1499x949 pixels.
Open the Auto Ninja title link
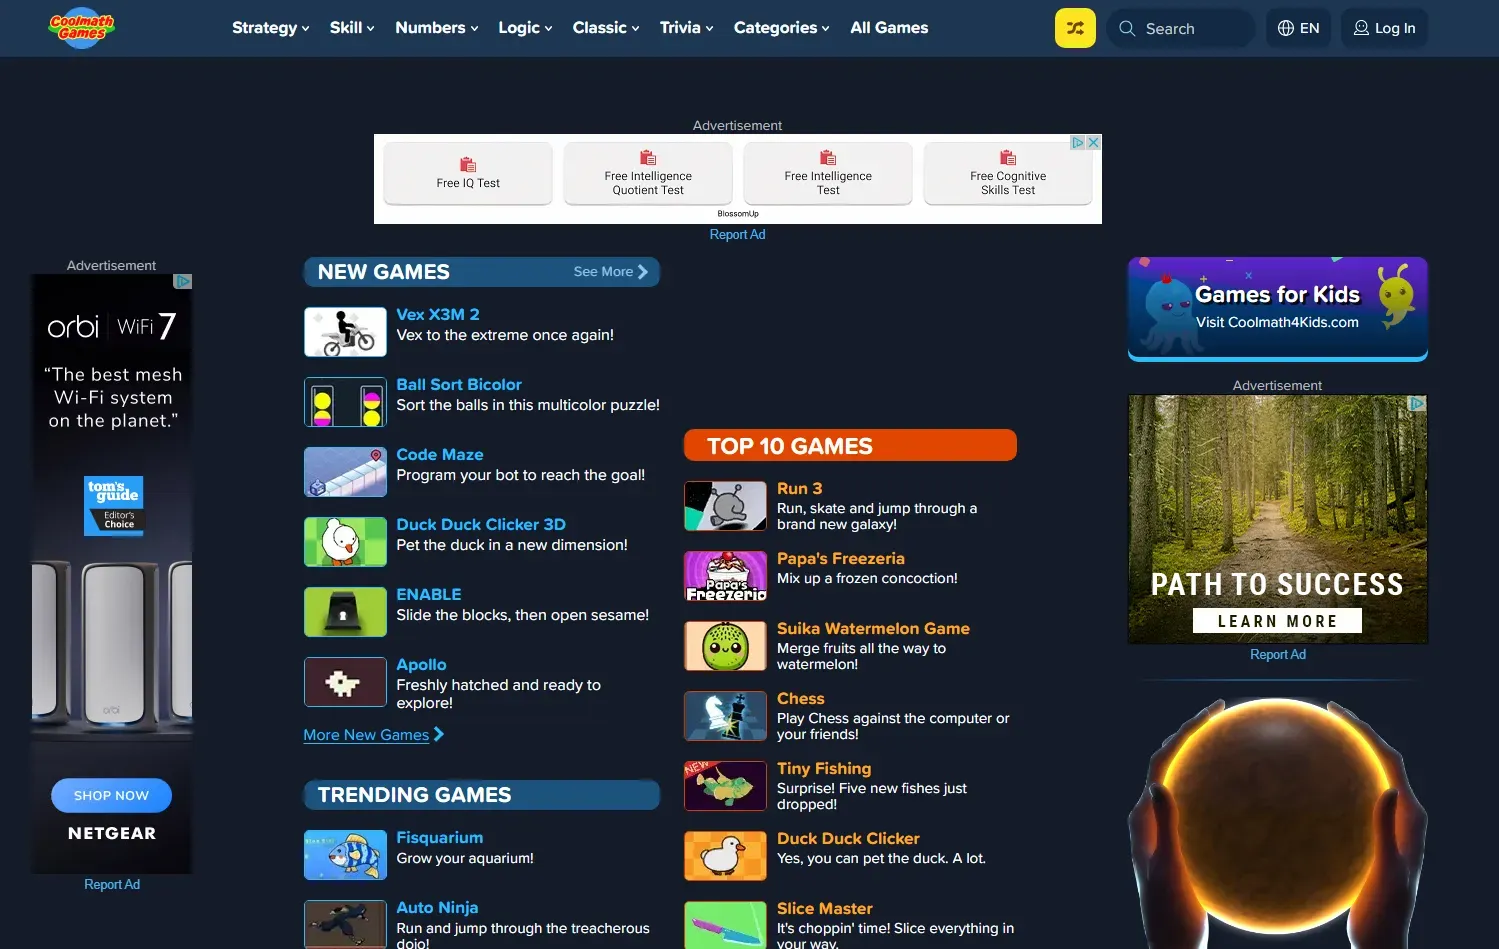pyautogui.click(x=437, y=907)
